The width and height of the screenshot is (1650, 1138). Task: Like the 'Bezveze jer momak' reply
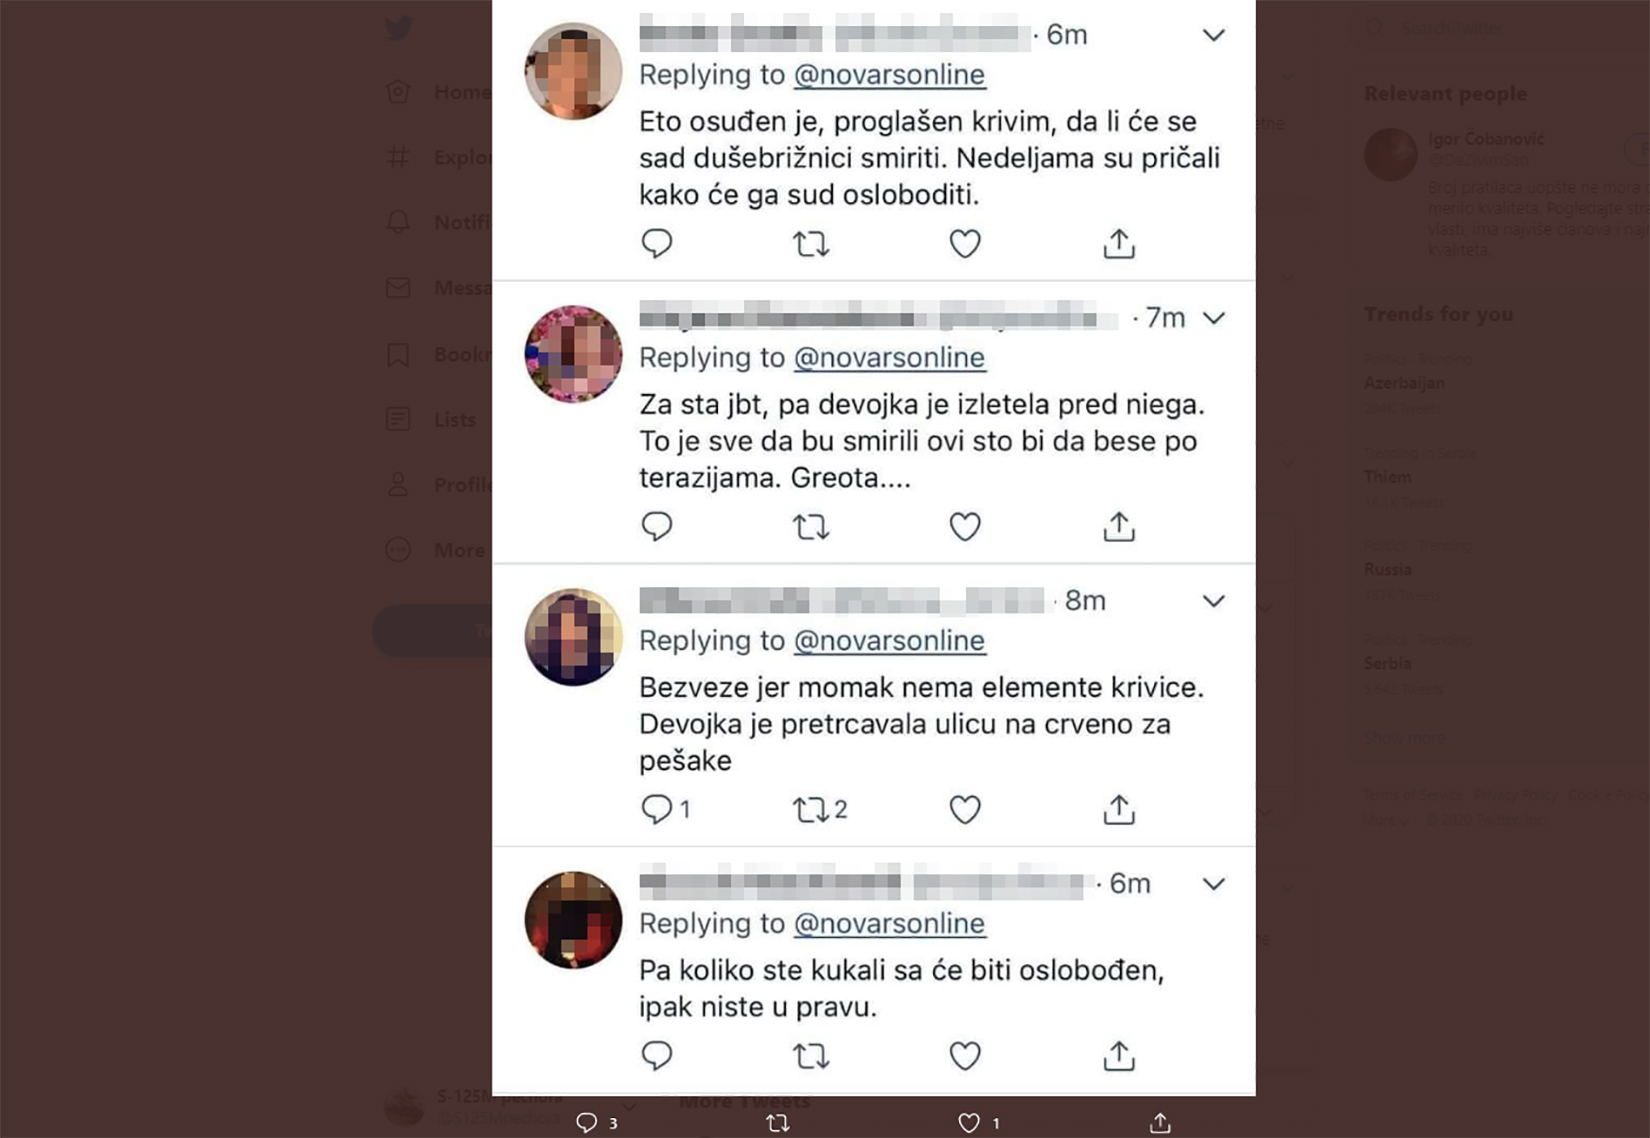[964, 810]
